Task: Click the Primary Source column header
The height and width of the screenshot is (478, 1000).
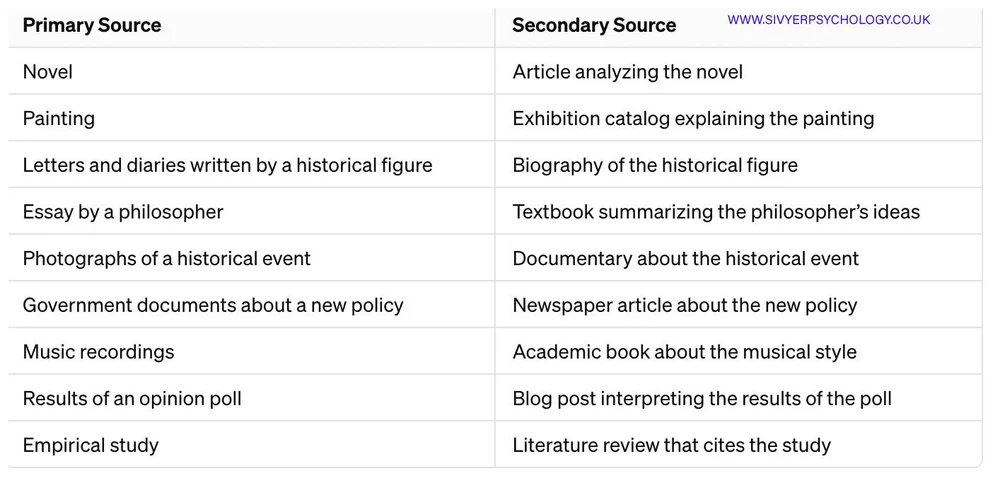Action: click(92, 25)
